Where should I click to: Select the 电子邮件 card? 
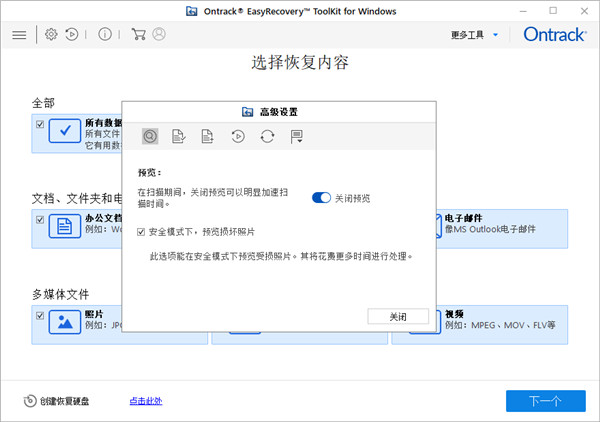click(502, 228)
